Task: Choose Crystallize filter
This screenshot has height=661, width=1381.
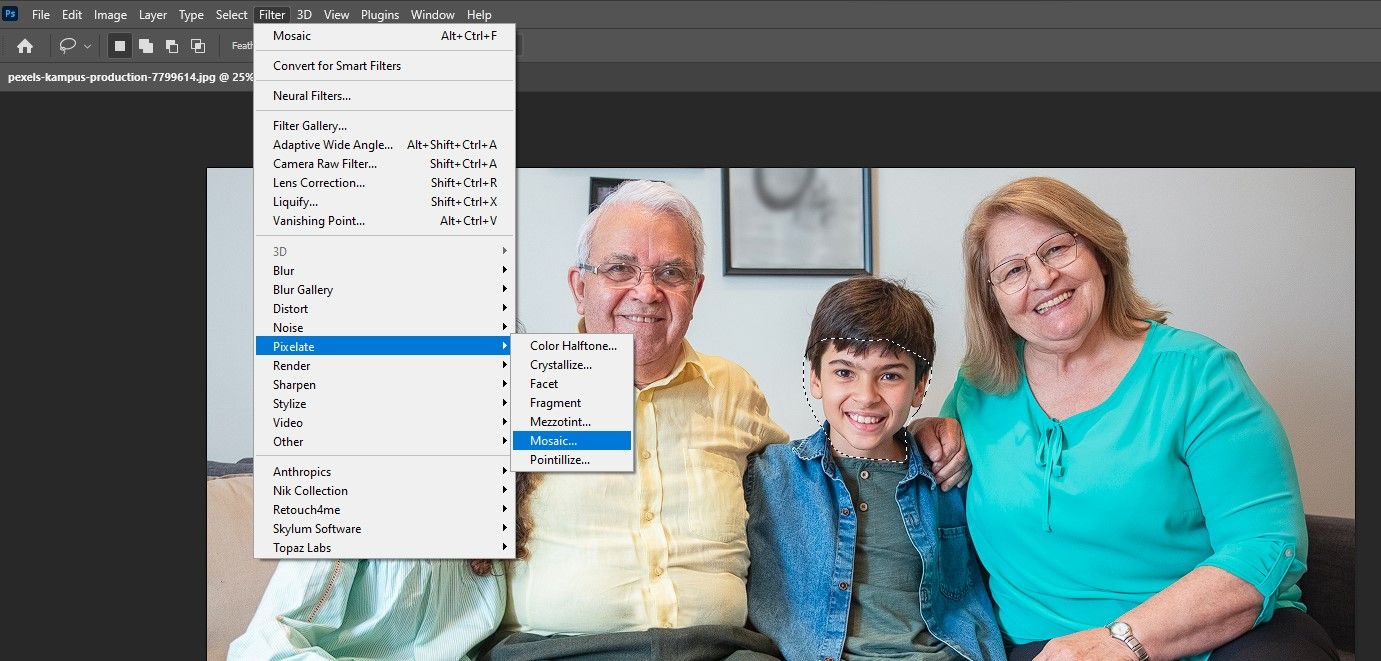Action: click(x=572, y=365)
